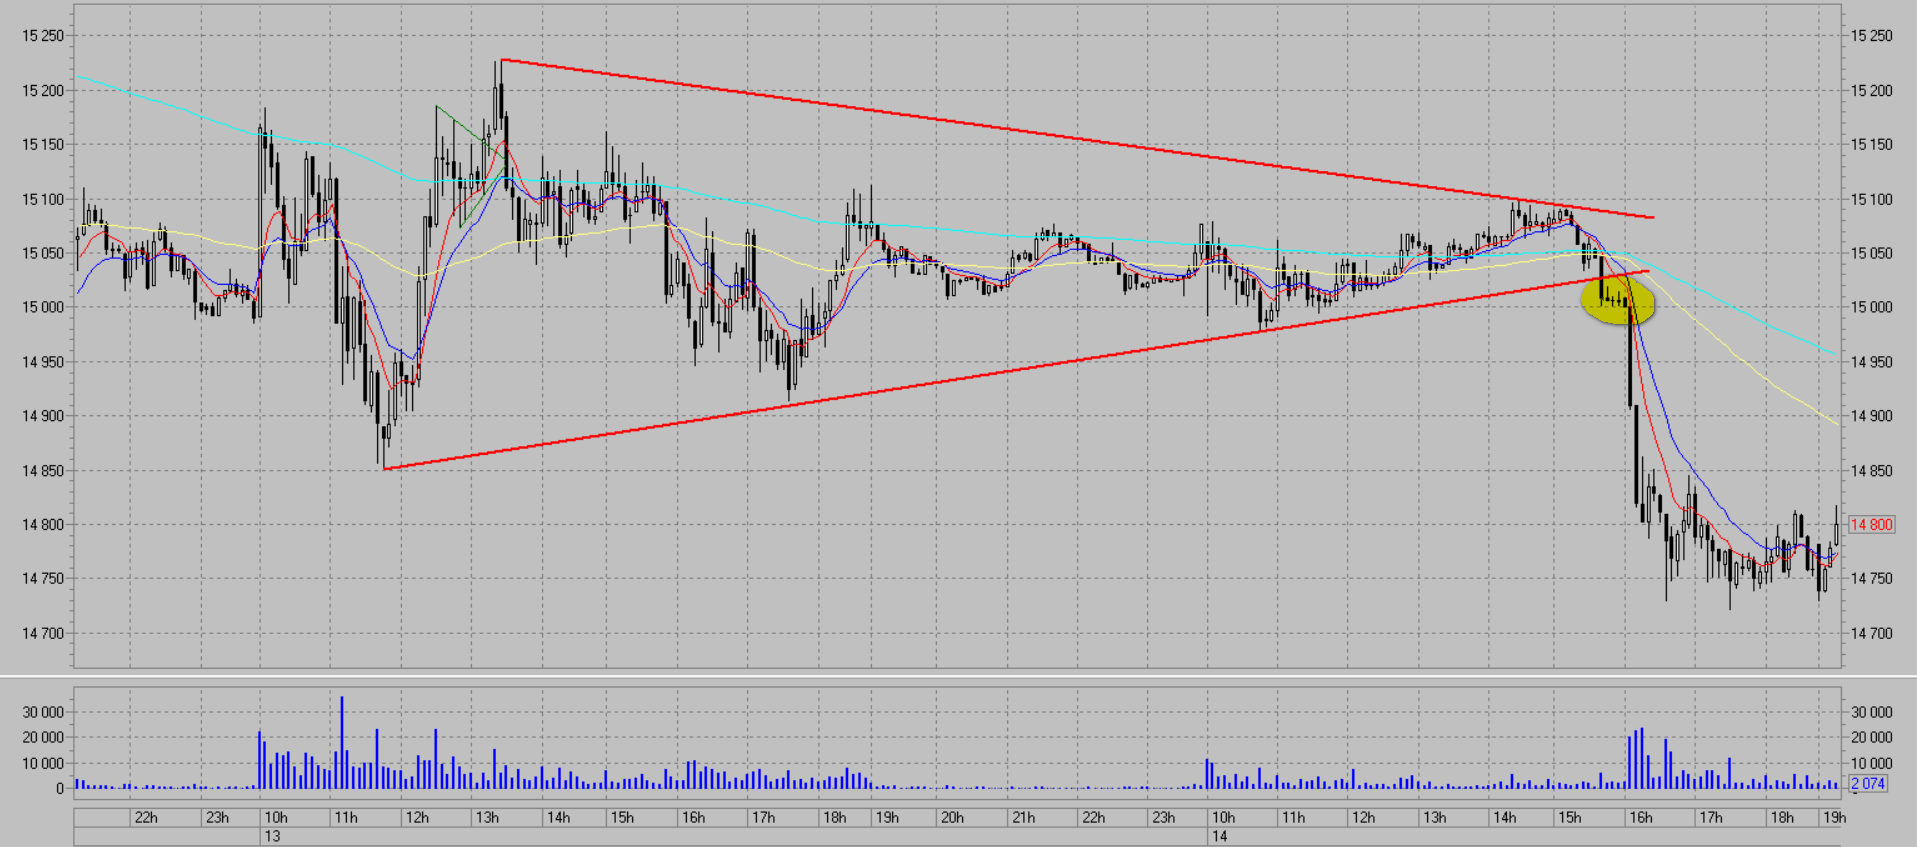Click 30 000 on the right volume axis
This screenshot has height=847, width=1917.
point(1871,712)
